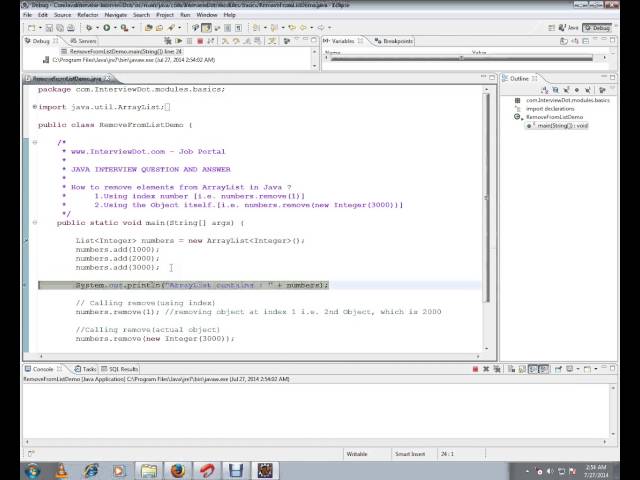Switch to the Servers tab

click(x=83, y=41)
